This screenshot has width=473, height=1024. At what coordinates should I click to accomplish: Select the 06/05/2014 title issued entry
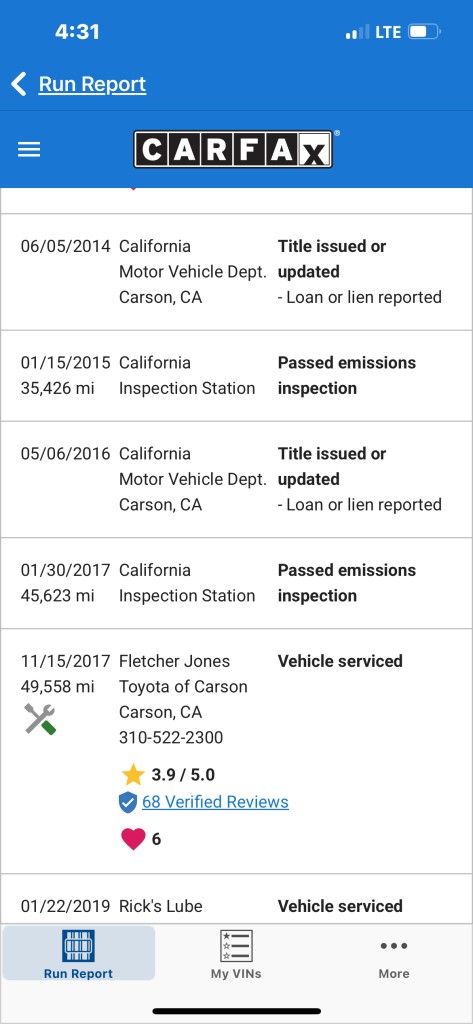[x=236, y=272]
